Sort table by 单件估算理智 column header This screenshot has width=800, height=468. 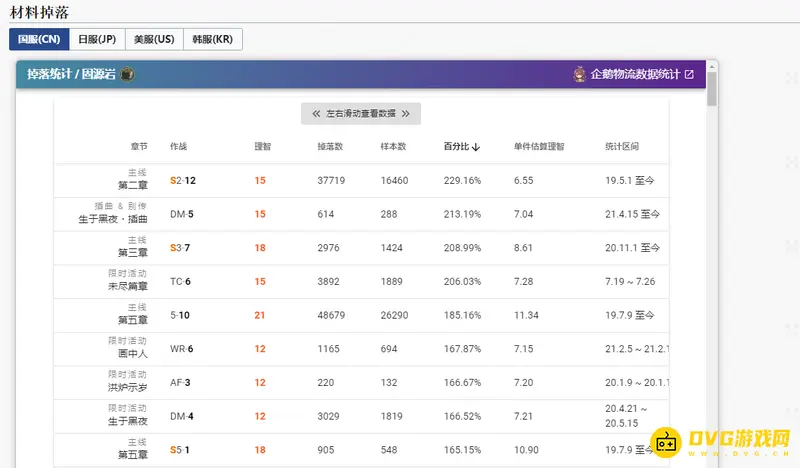click(x=539, y=146)
